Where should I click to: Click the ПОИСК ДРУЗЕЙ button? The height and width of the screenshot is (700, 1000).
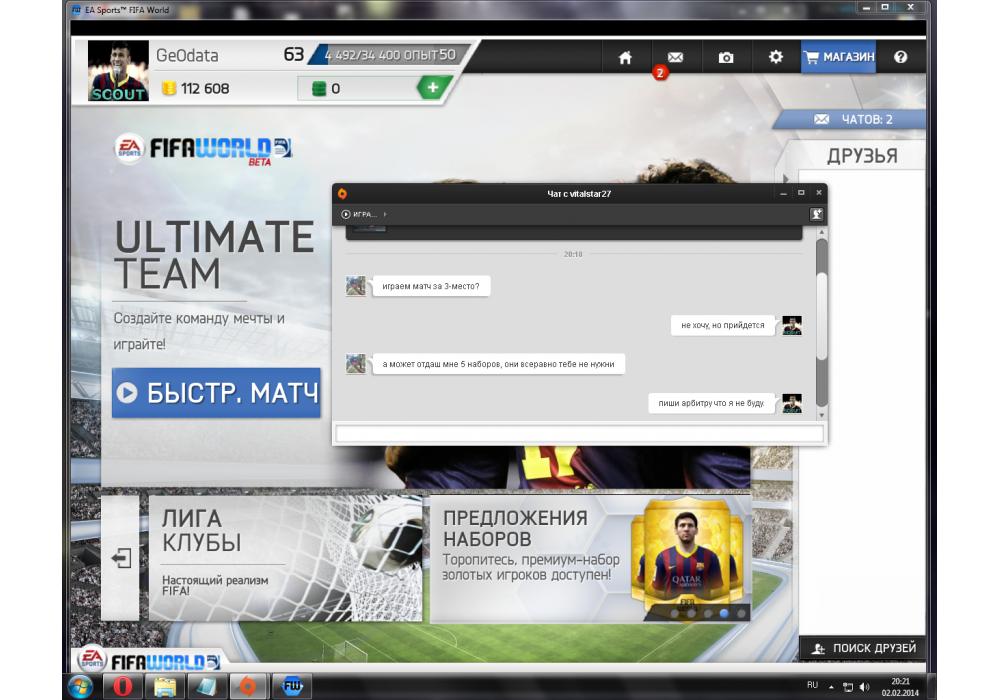click(862, 648)
